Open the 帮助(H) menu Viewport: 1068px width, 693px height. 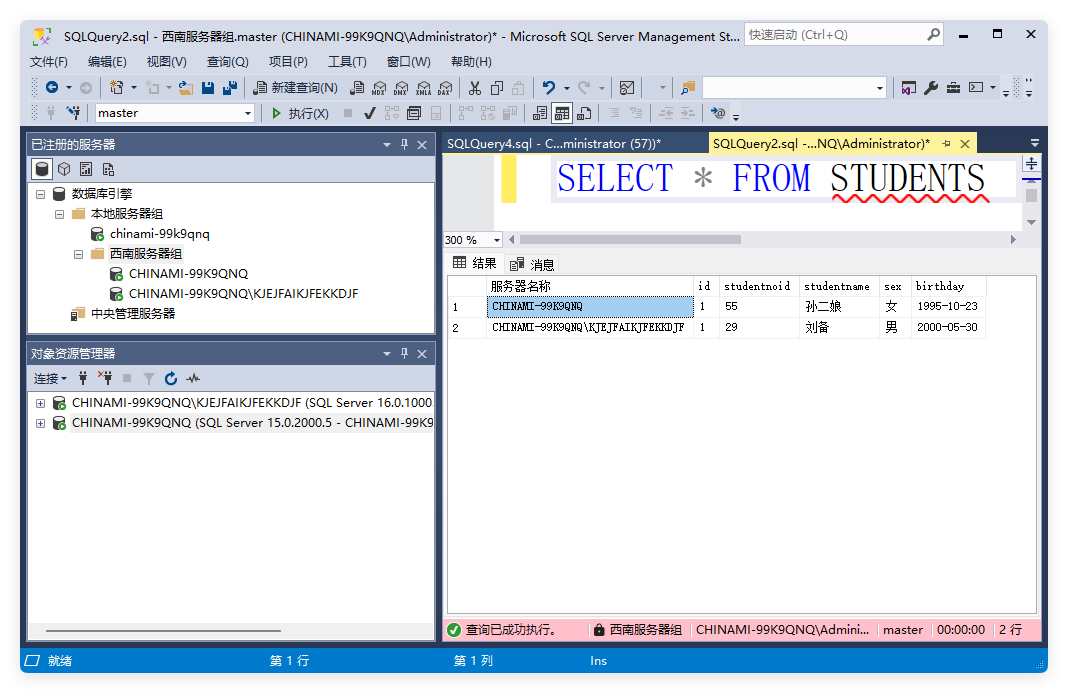[x=471, y=62]
